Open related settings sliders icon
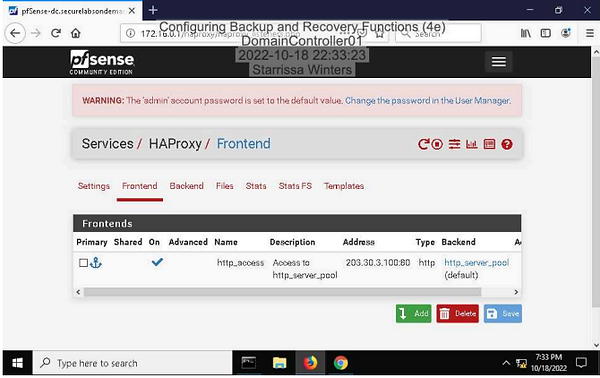600x378 pixels. tap(454, 144)
